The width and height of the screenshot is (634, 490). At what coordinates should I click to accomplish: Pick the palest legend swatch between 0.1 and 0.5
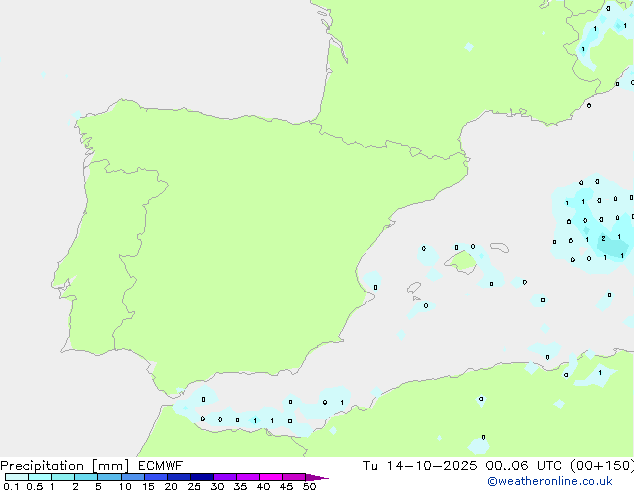16,477
